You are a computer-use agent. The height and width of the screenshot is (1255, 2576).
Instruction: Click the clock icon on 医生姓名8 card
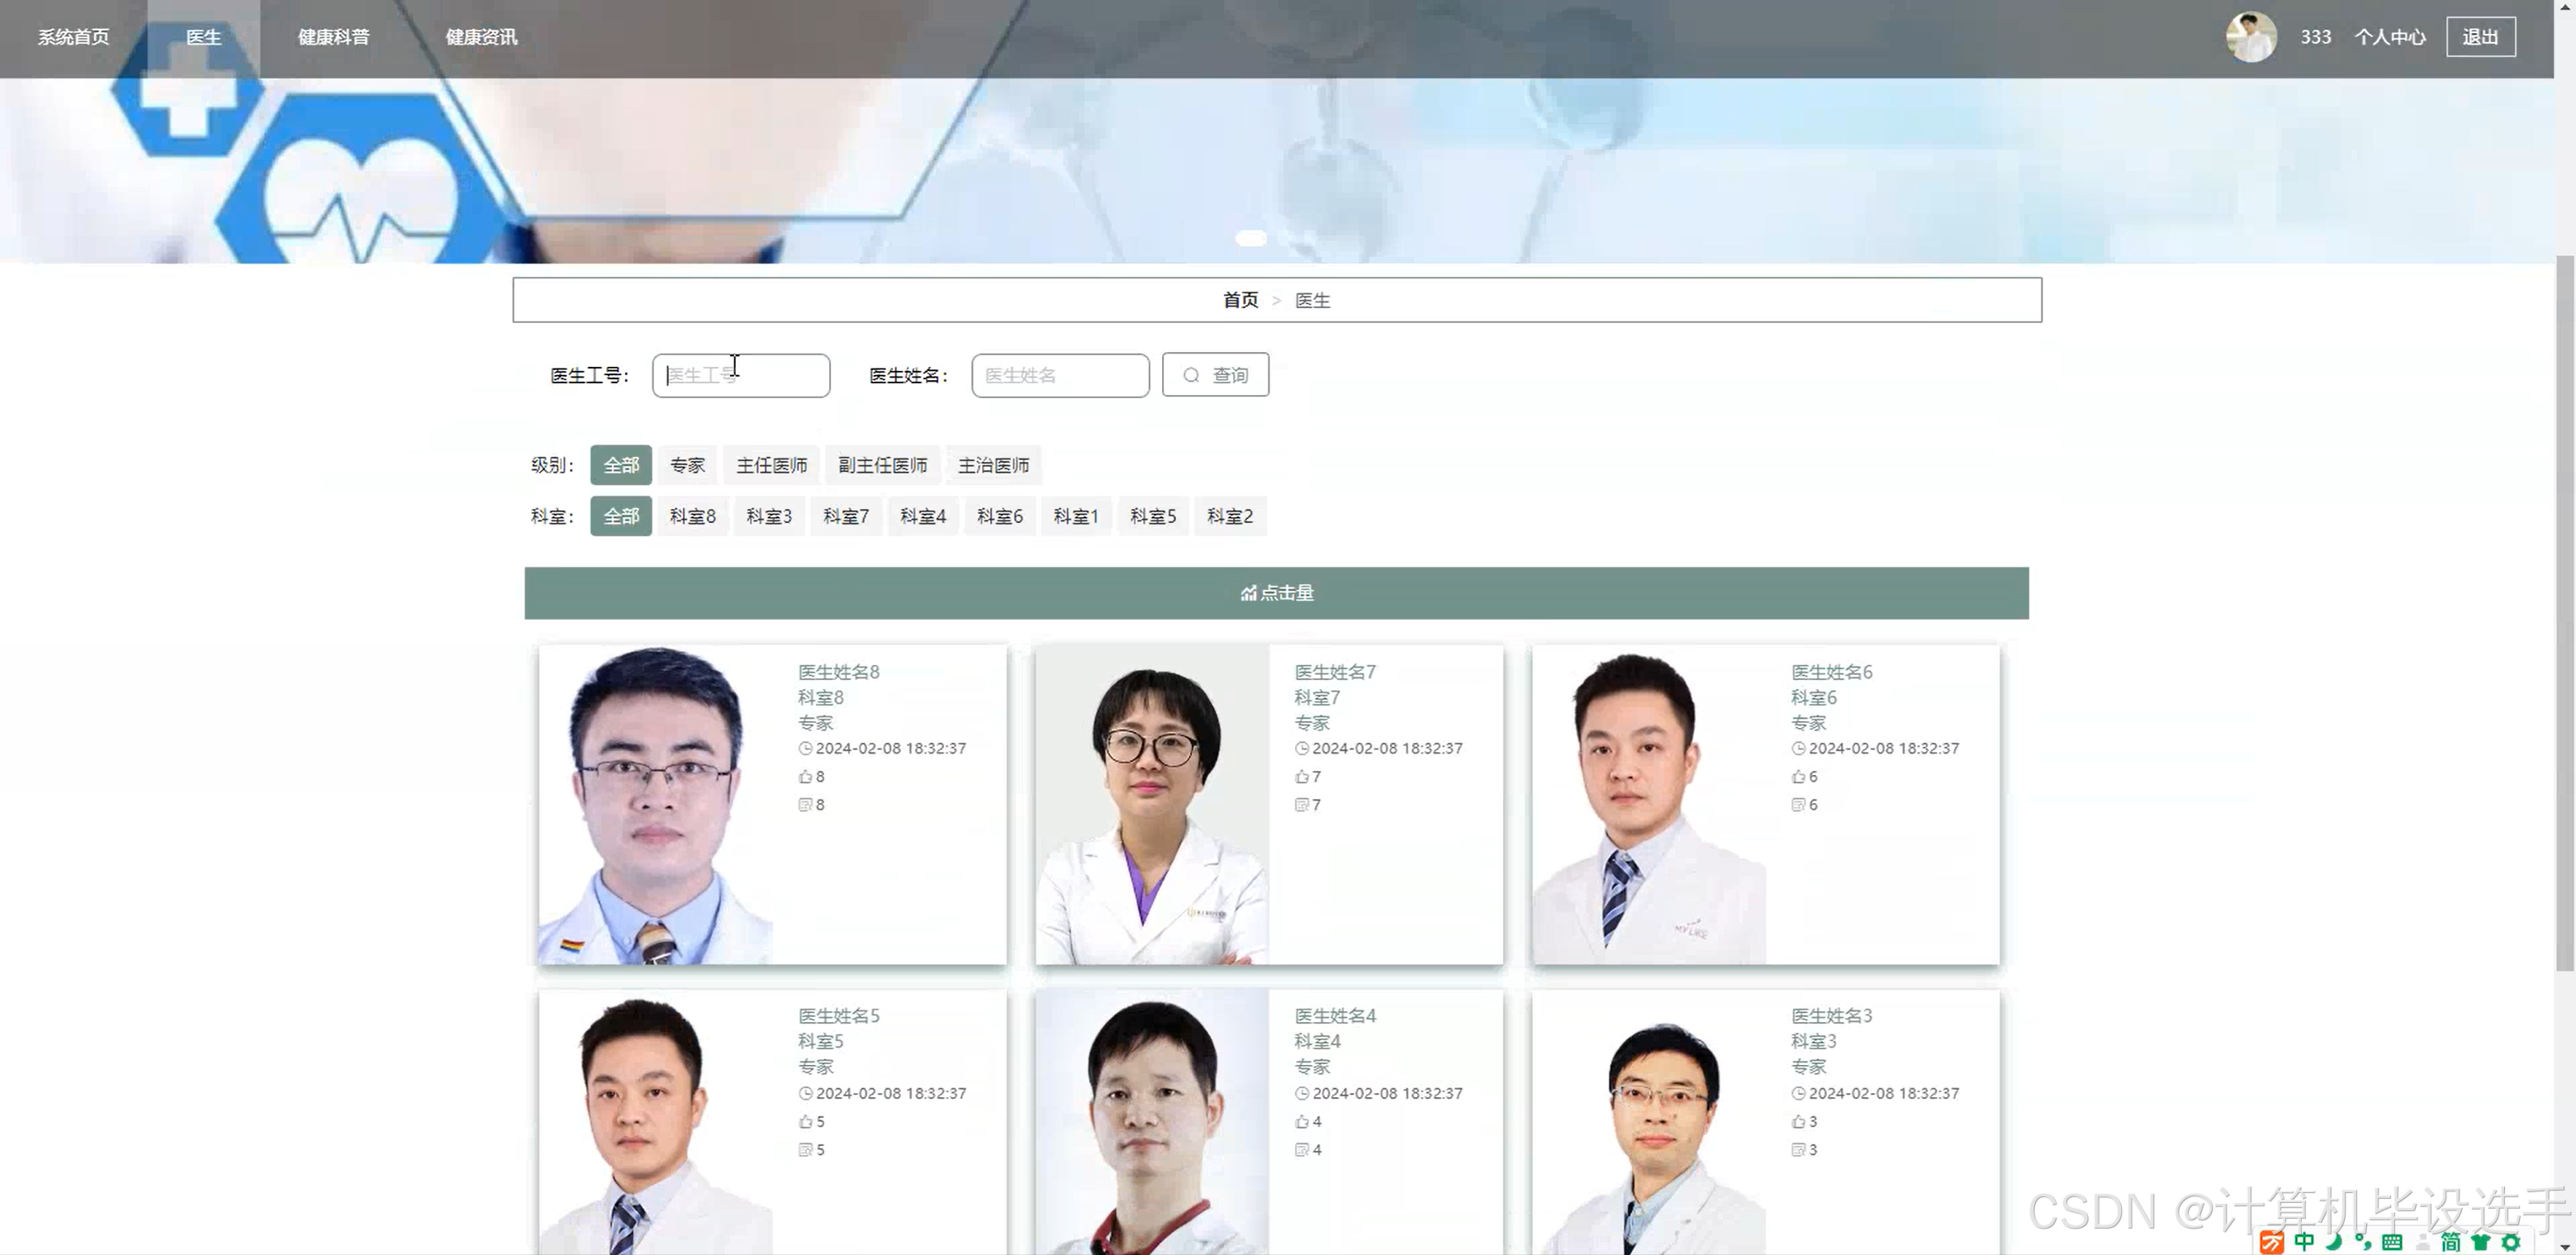(x=805, y=748)
